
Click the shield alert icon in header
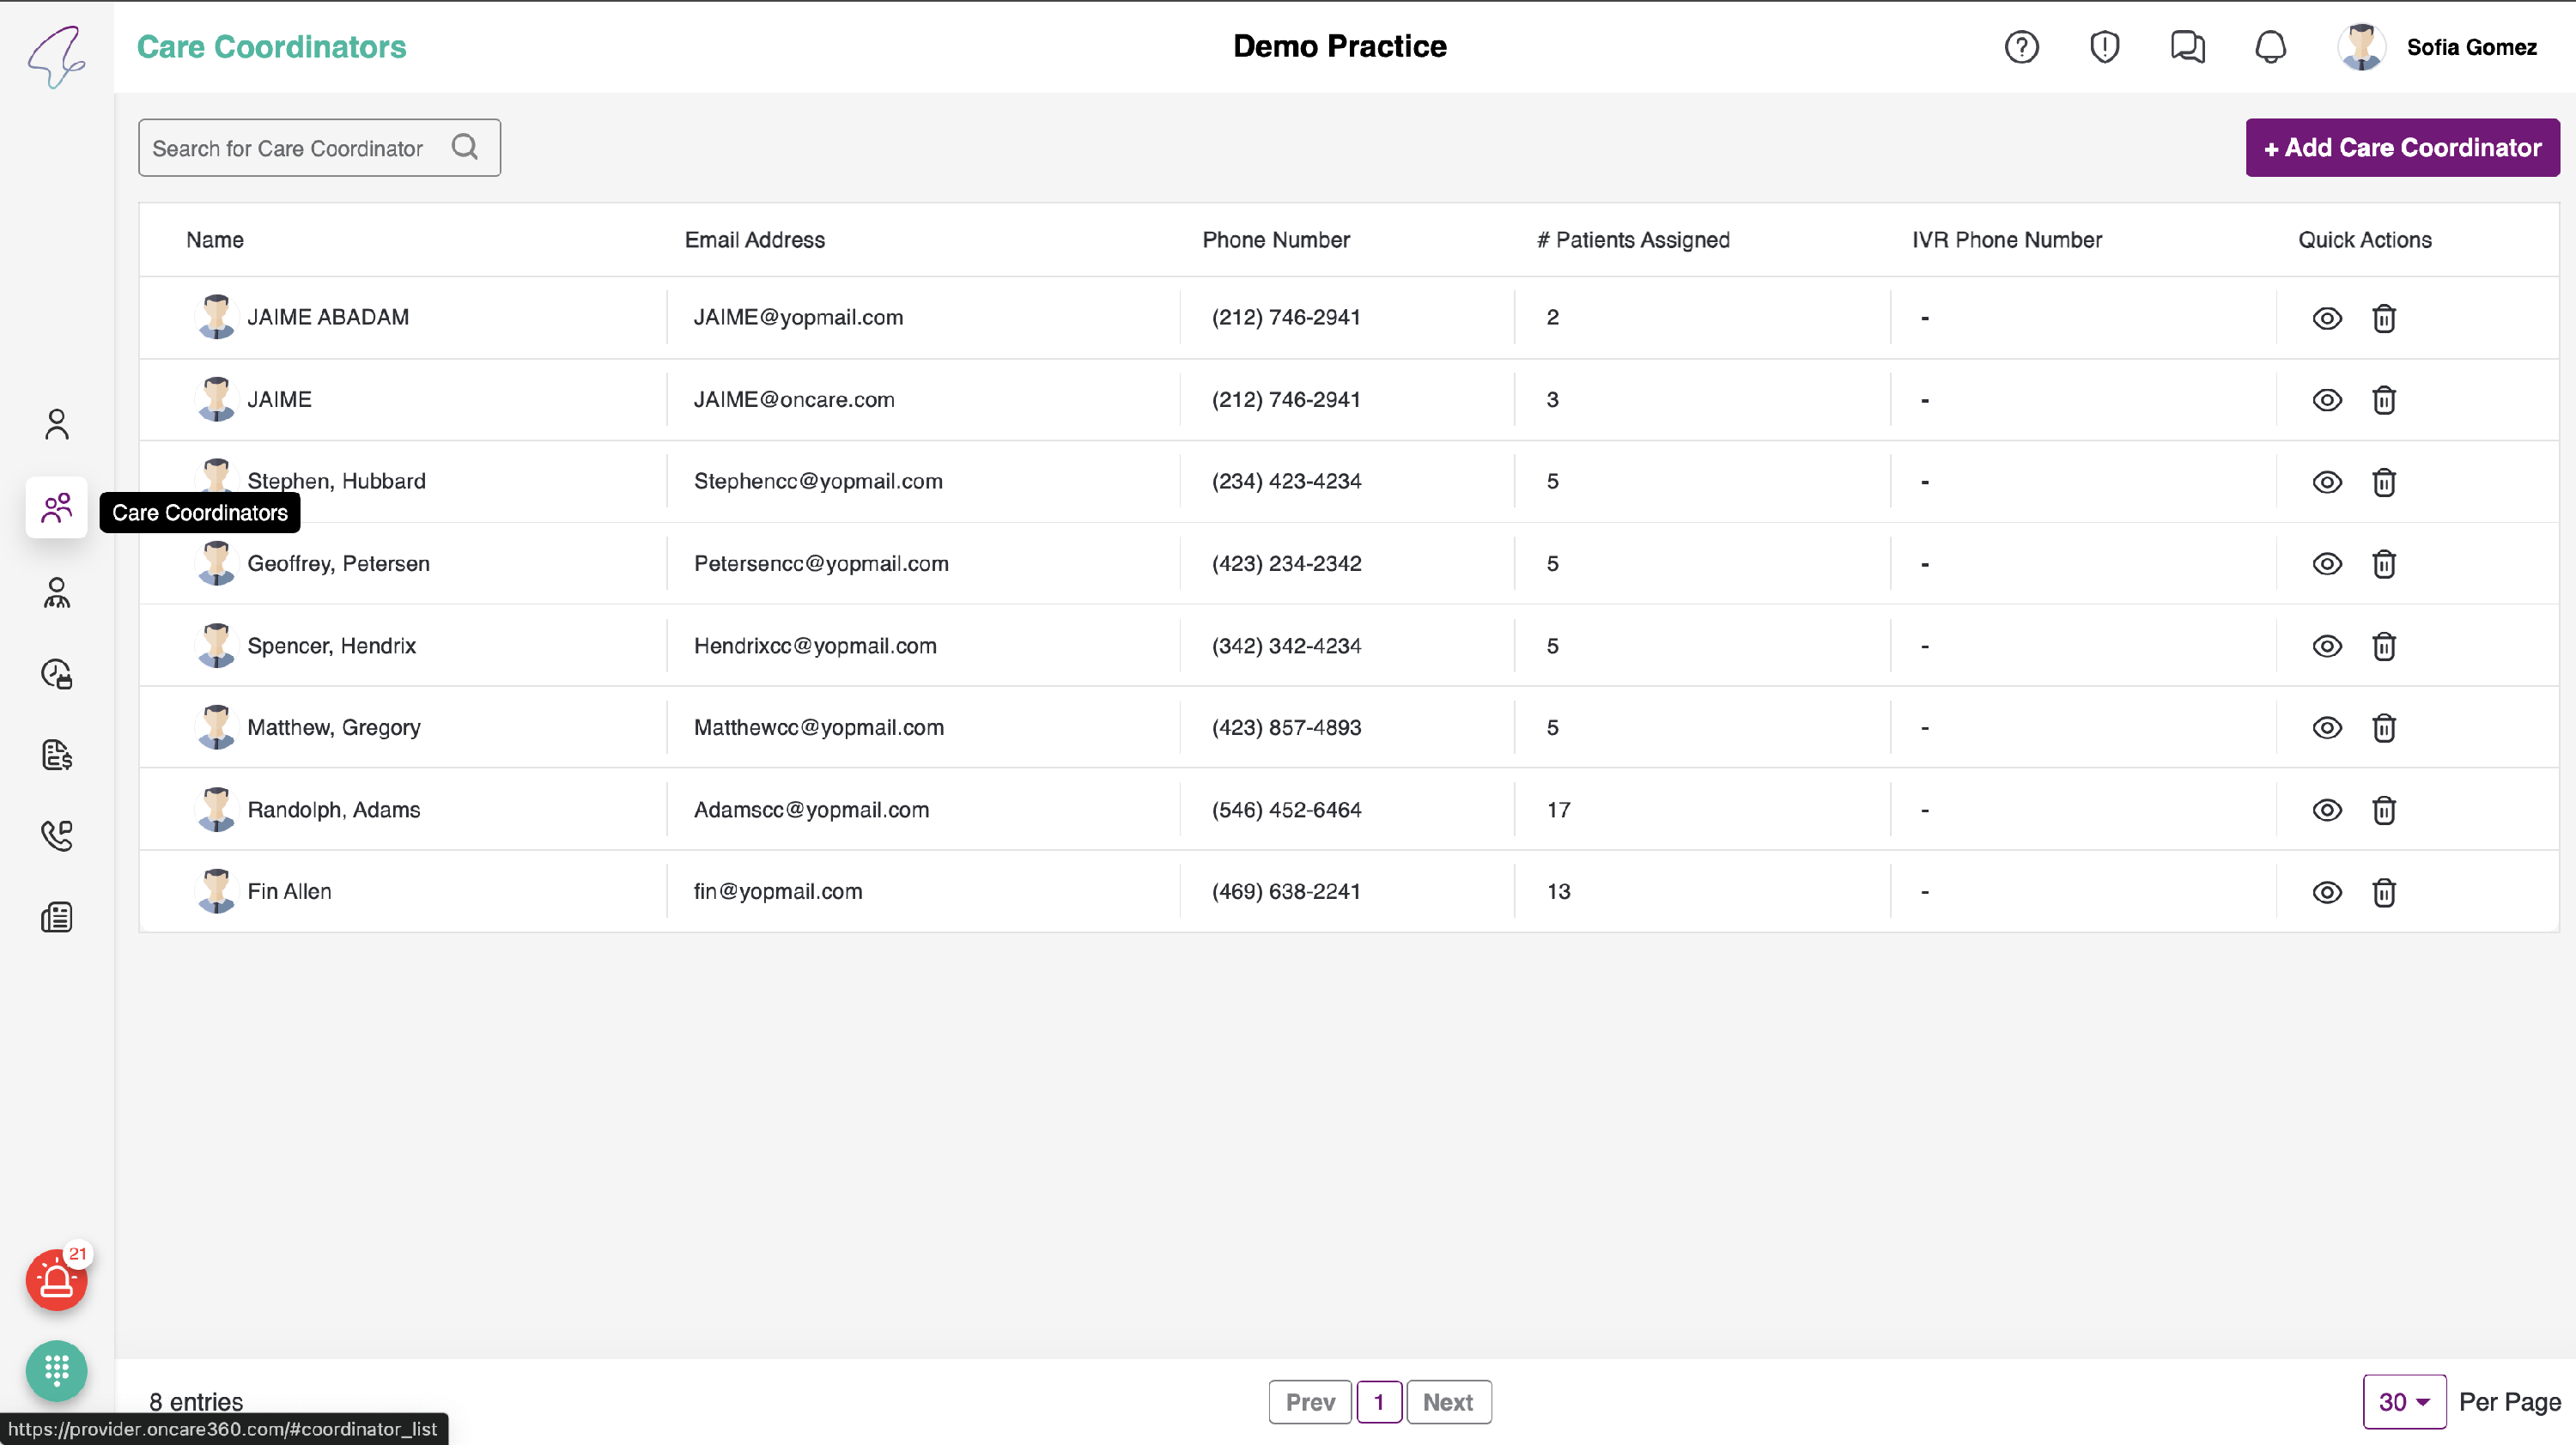[x=2104, y=47]
